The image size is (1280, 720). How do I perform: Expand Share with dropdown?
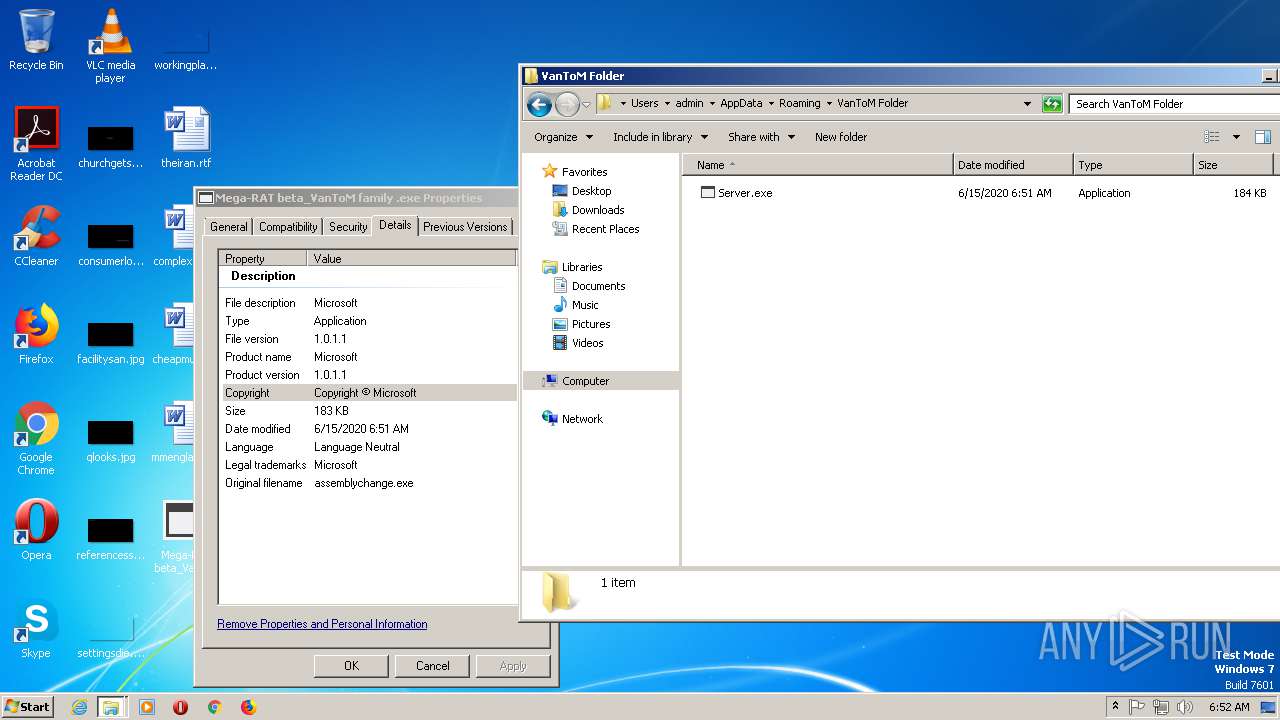pyautogui.click(x=761, y=137)
